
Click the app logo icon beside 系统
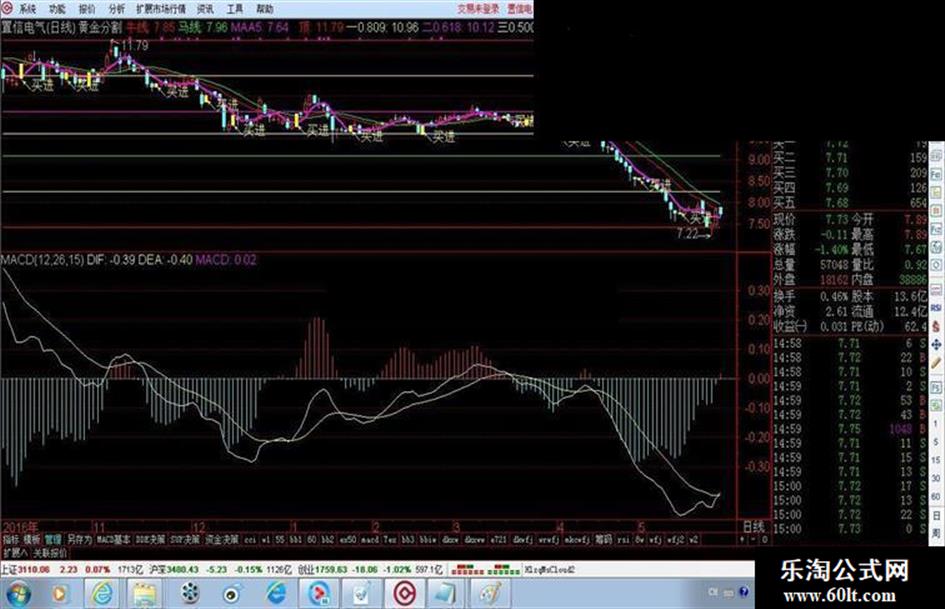(x=7, y=8)
